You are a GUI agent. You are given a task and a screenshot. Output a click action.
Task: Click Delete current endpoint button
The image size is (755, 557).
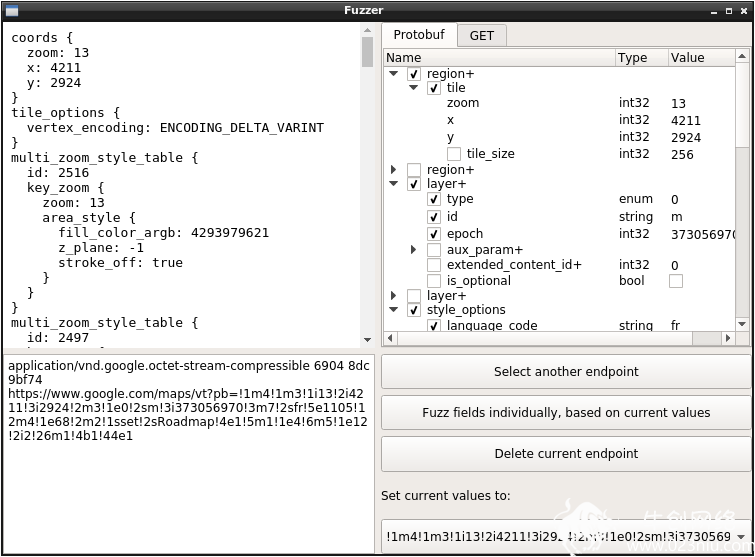click(x=566, y=453)
